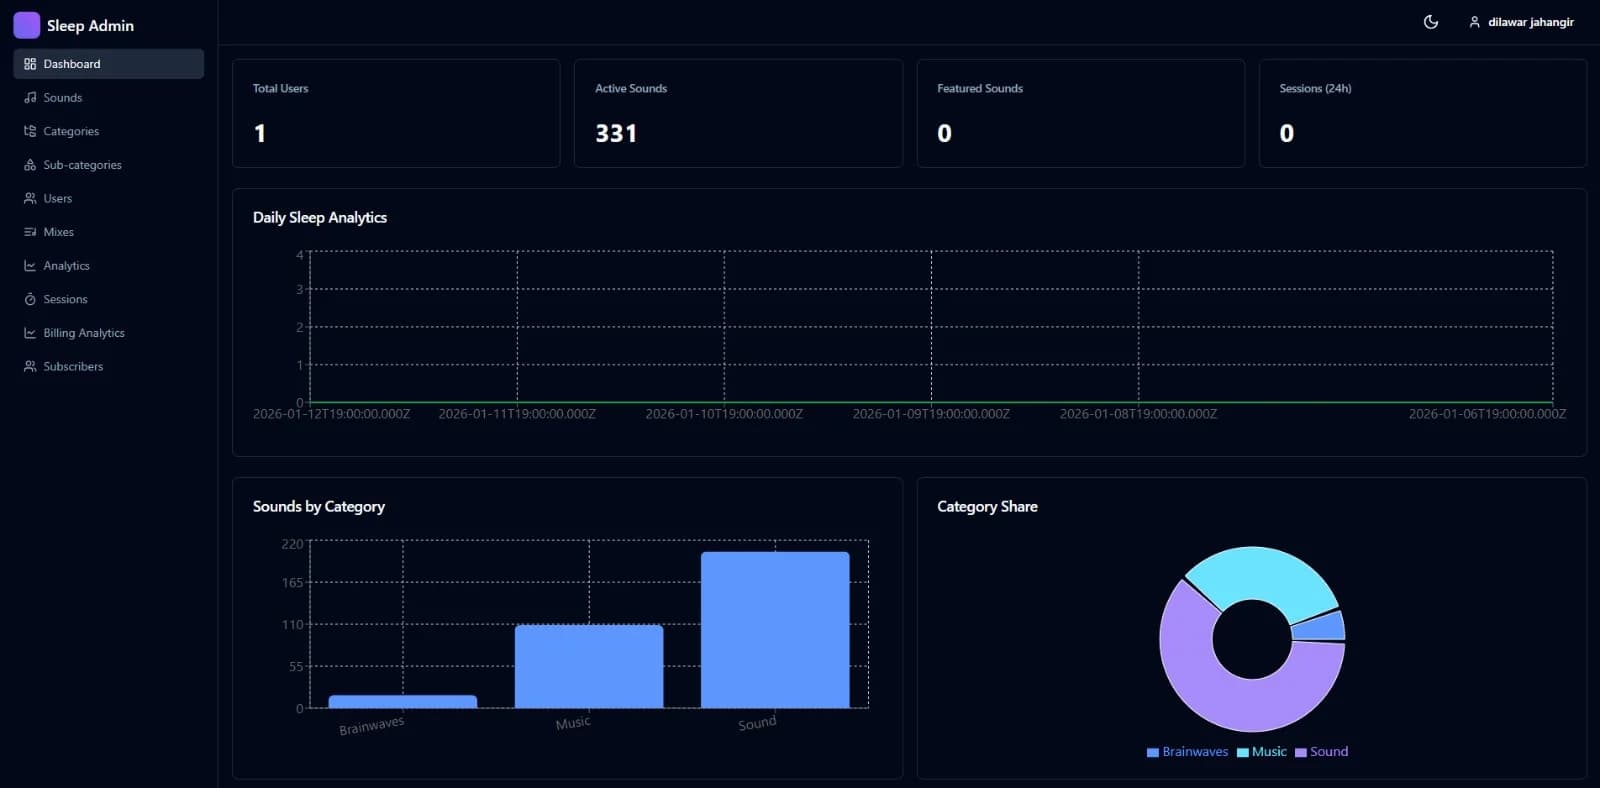Select the Sound bar in chart
The image size is (1600, 788).
pos(775,630)
